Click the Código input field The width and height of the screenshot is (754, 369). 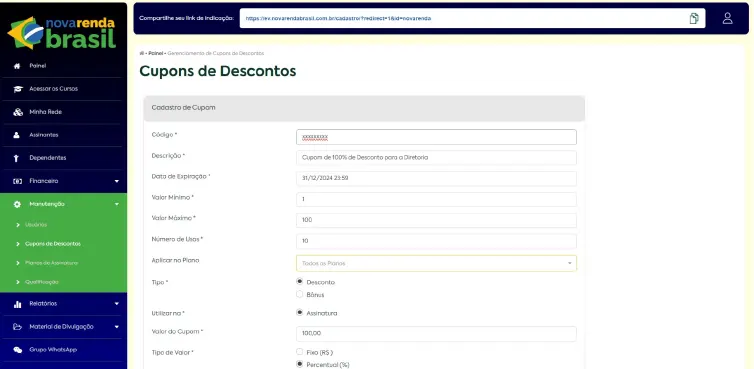[x=436, y=137]
